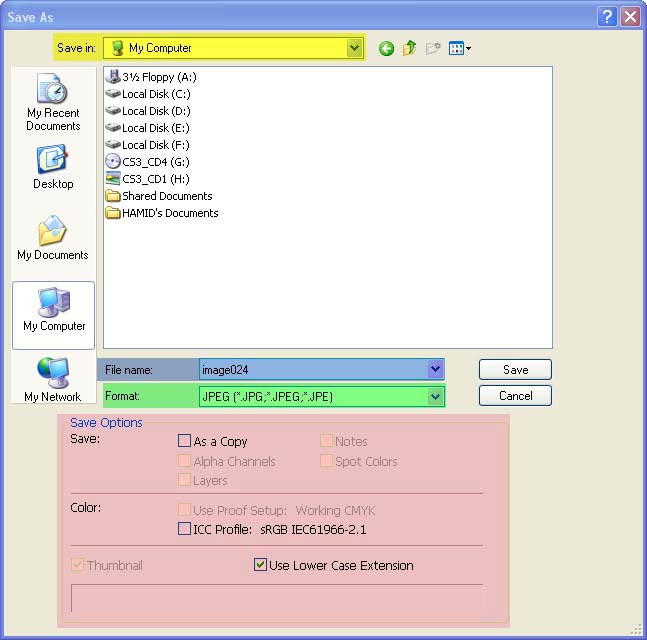Click the 3½ Floppy (A:) drive icon
647x640 pixels.
[x=113, y=77]
